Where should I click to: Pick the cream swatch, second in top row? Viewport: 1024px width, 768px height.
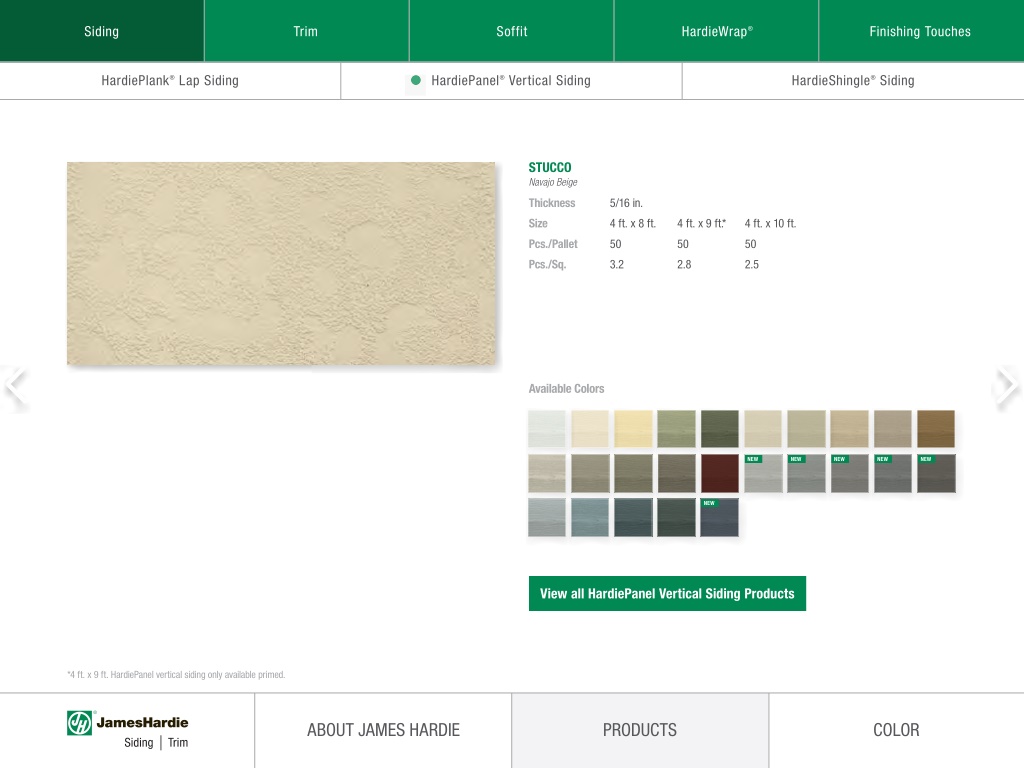click(590, 428)
